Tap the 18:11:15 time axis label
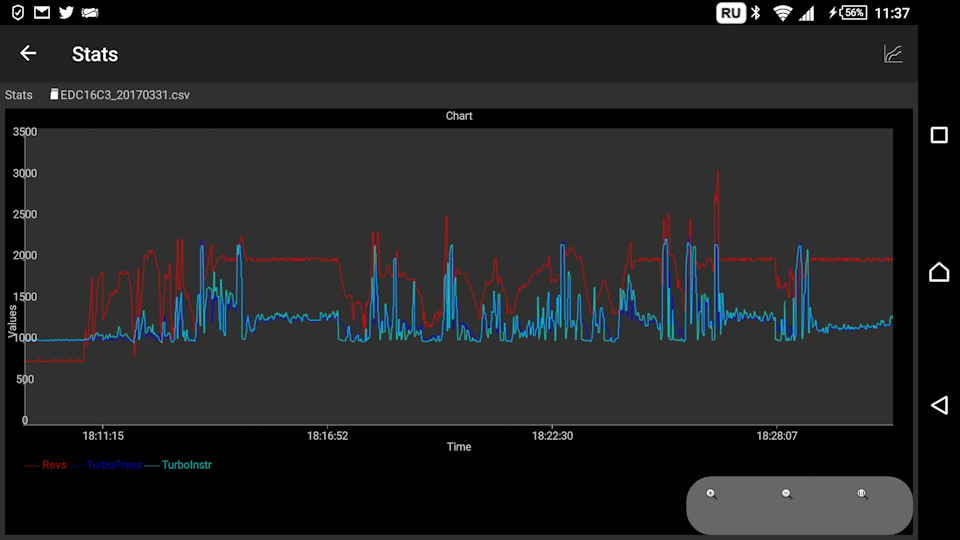The image size is (960, 540). tap(103, 436)
